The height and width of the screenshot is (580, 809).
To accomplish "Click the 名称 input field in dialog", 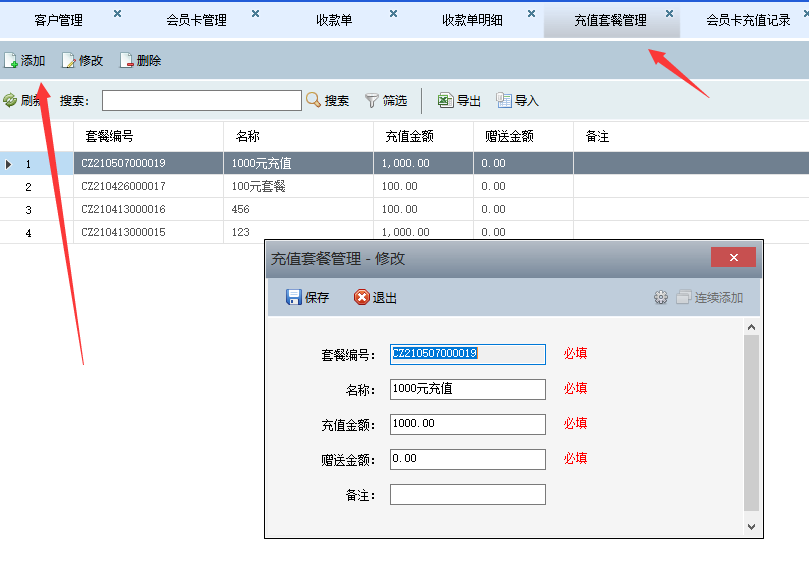I will (467, 389).
